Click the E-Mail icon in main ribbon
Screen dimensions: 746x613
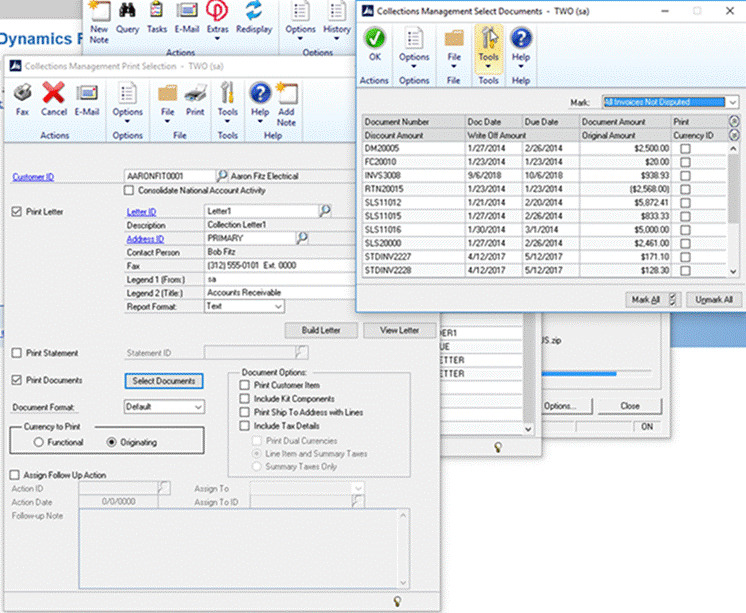pyautogui.click(x=186, y=11)
